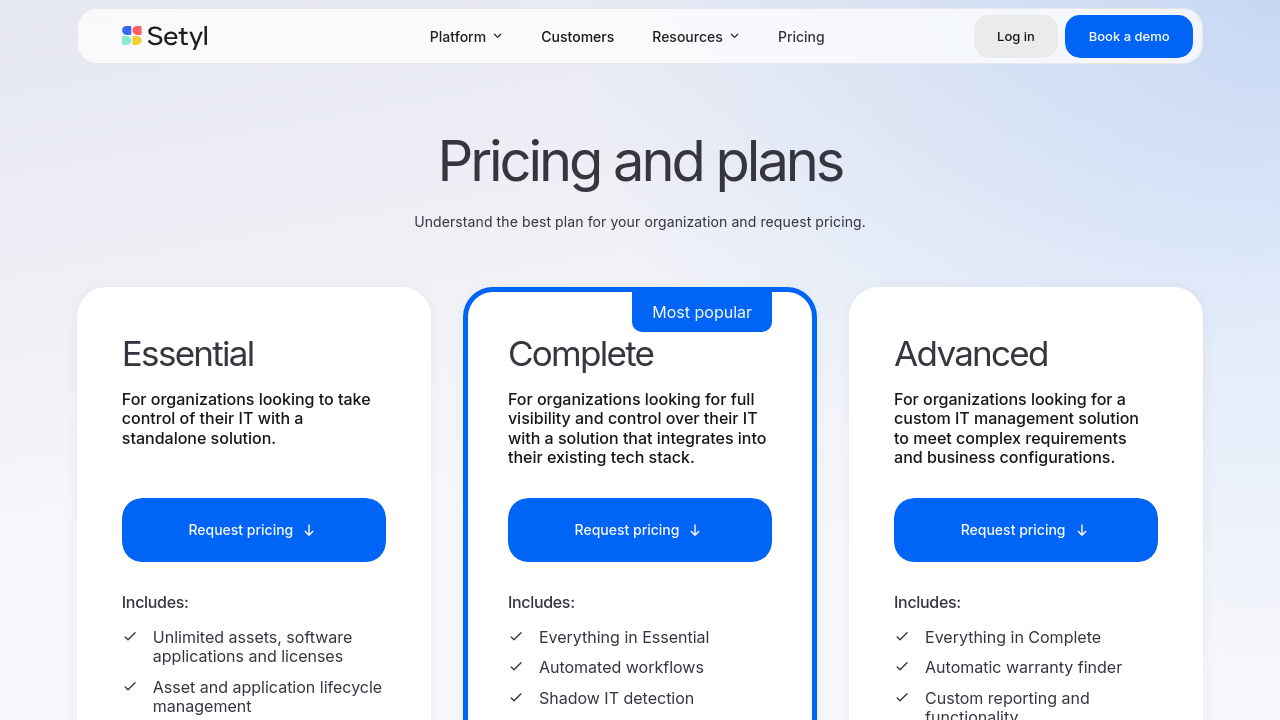
Task: Click the Setyl wordmark text
Action: pos(177,37)
